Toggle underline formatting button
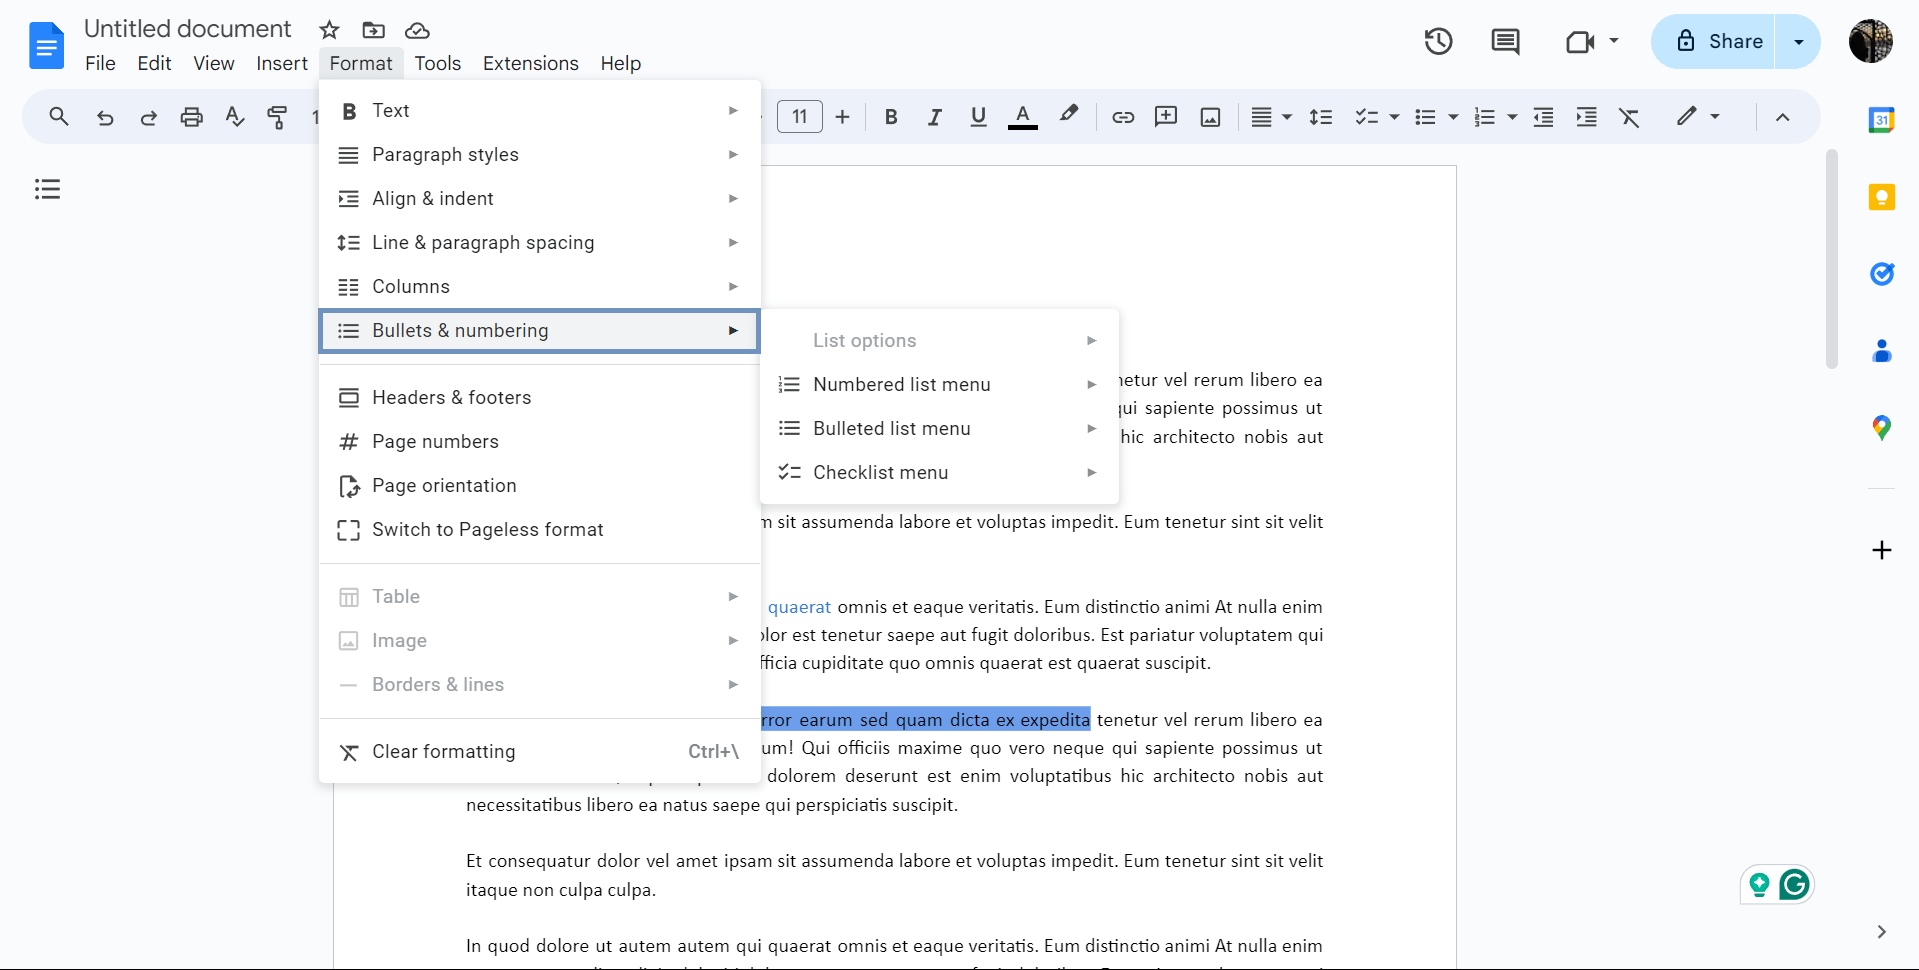 pyautogui.click(x=978, y=117)
